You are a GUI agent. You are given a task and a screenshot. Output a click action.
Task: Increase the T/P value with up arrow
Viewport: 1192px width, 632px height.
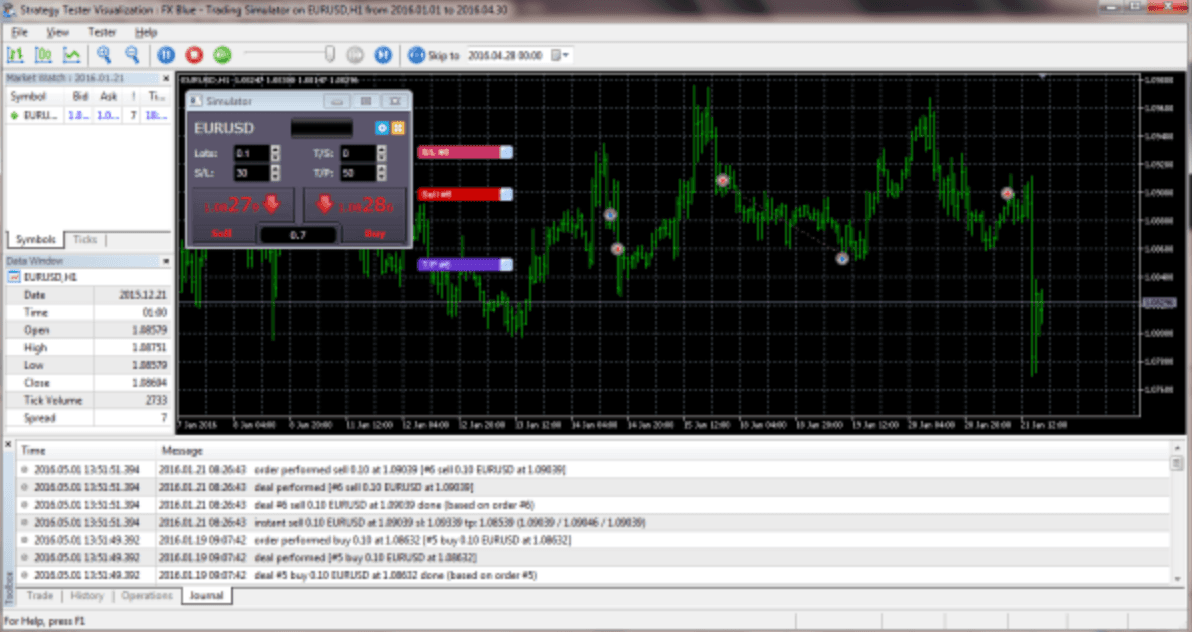[382, 169]
